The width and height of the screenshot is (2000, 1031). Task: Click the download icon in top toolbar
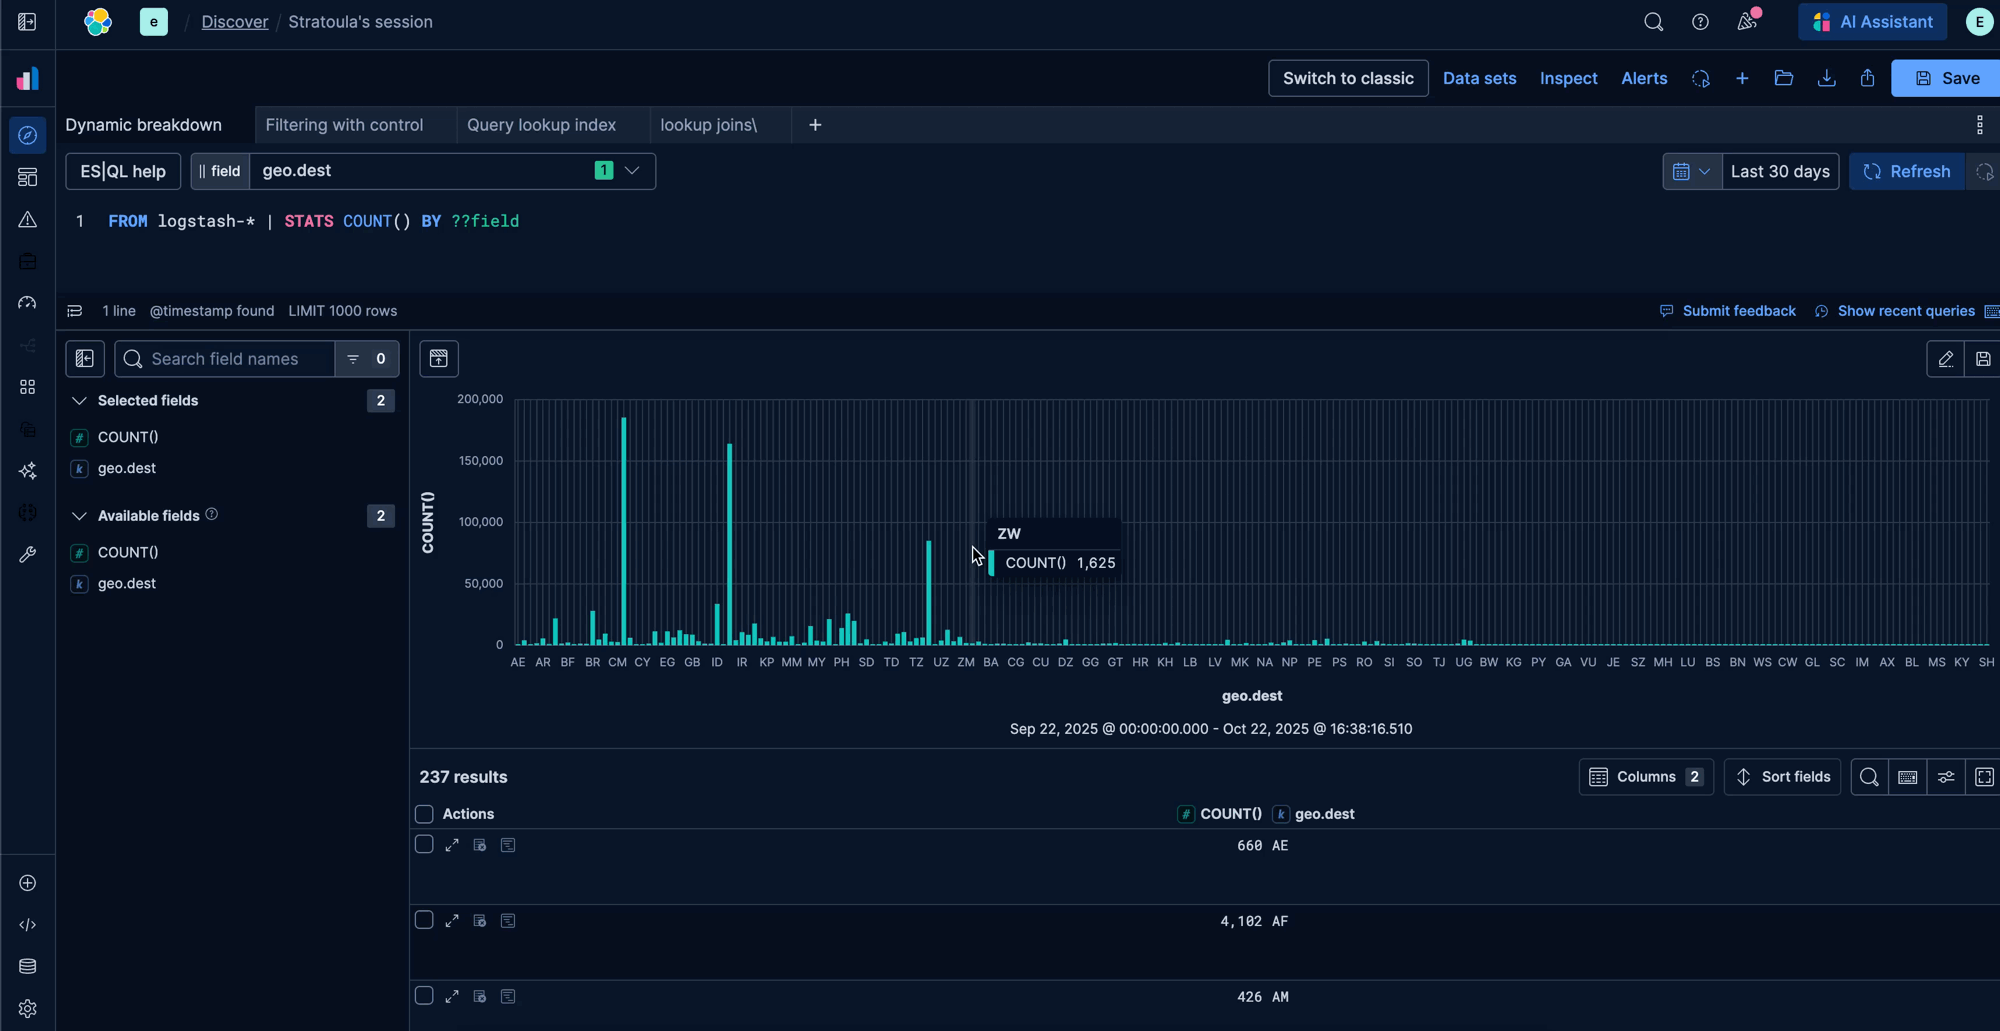point(1826,78)
